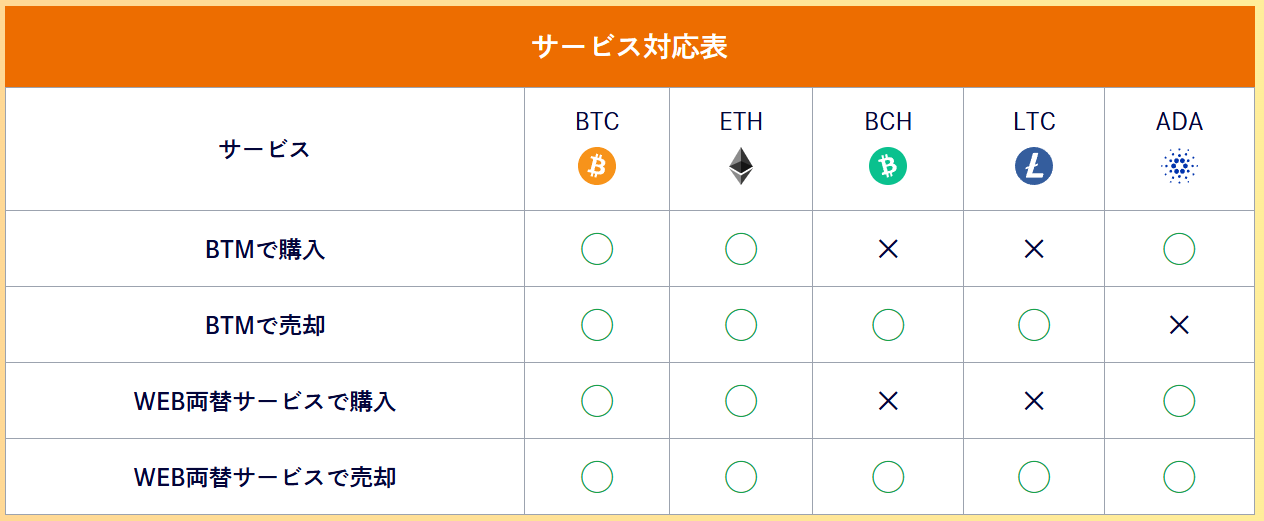
Task: Click the circle for BTC in BTMで購入 row
Action: pyautogui.click(x=597, y=249)
